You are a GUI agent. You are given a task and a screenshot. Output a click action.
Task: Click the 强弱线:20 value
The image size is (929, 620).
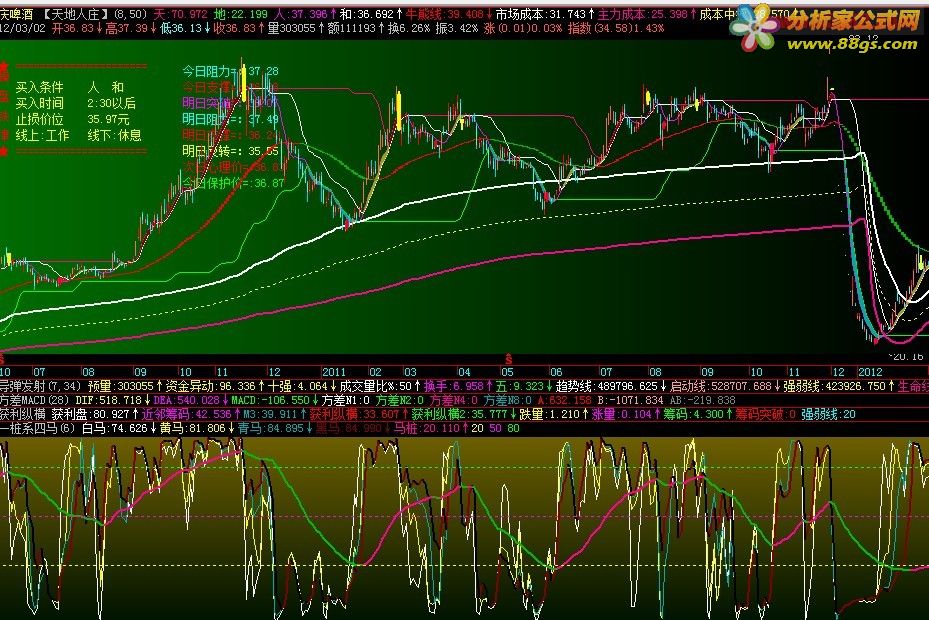coord(829,414)
